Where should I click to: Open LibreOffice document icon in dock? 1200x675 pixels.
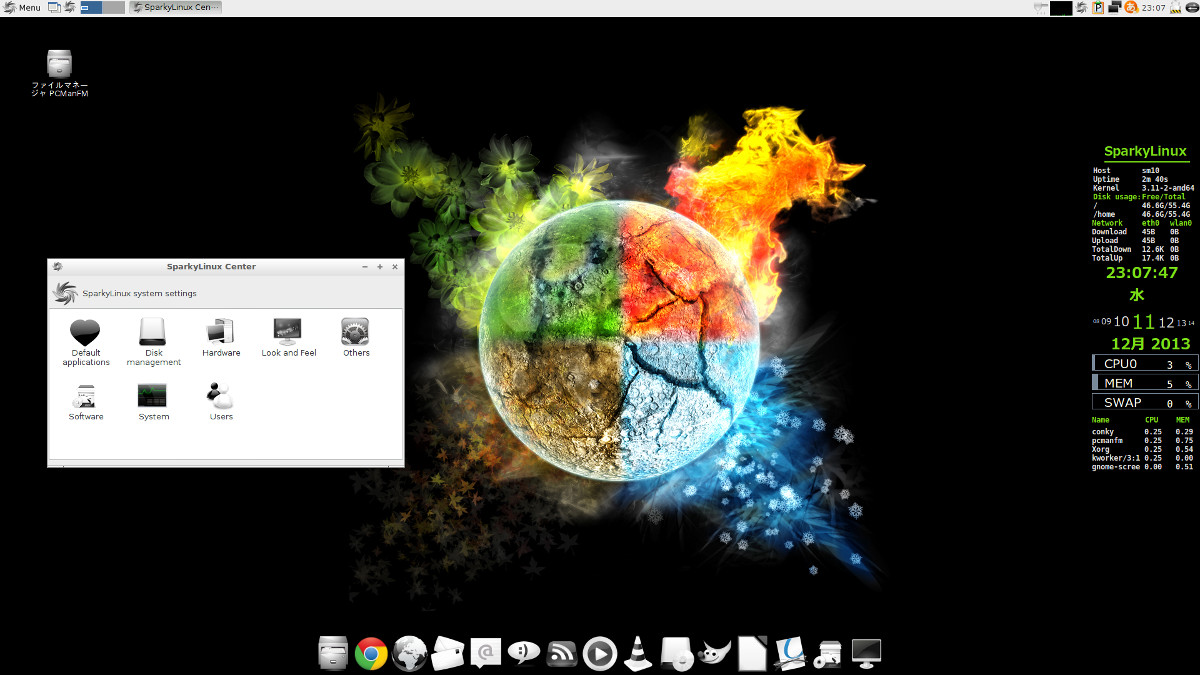click(x=752, y=653)
